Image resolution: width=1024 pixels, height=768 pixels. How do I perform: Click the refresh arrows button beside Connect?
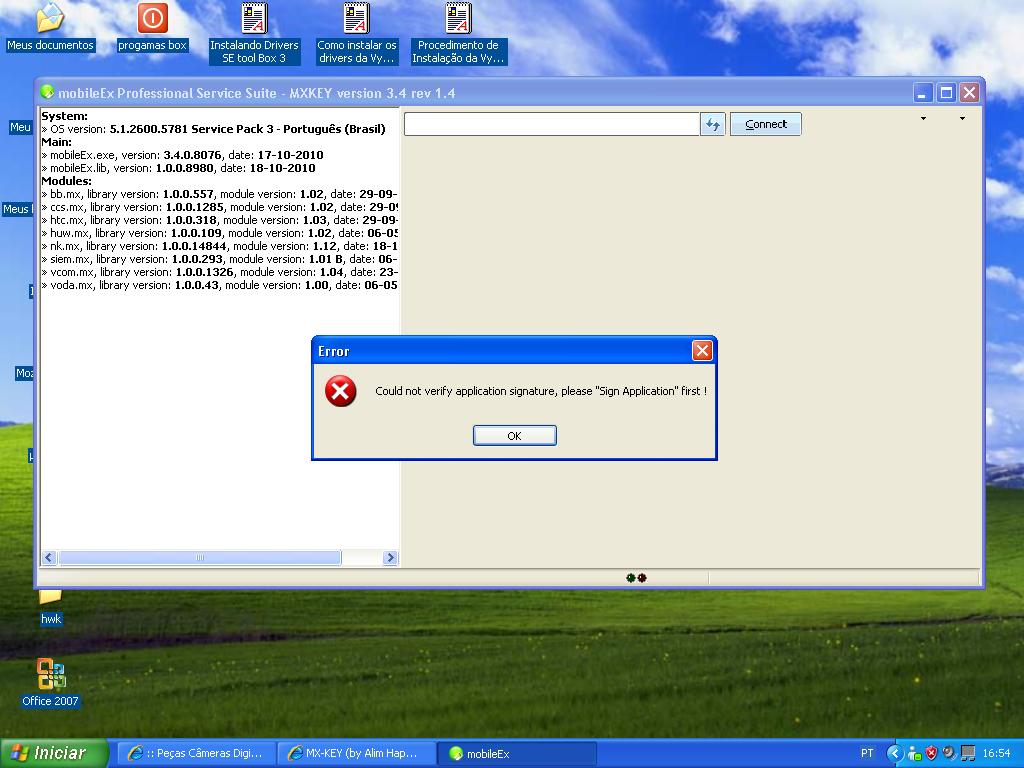712,124
